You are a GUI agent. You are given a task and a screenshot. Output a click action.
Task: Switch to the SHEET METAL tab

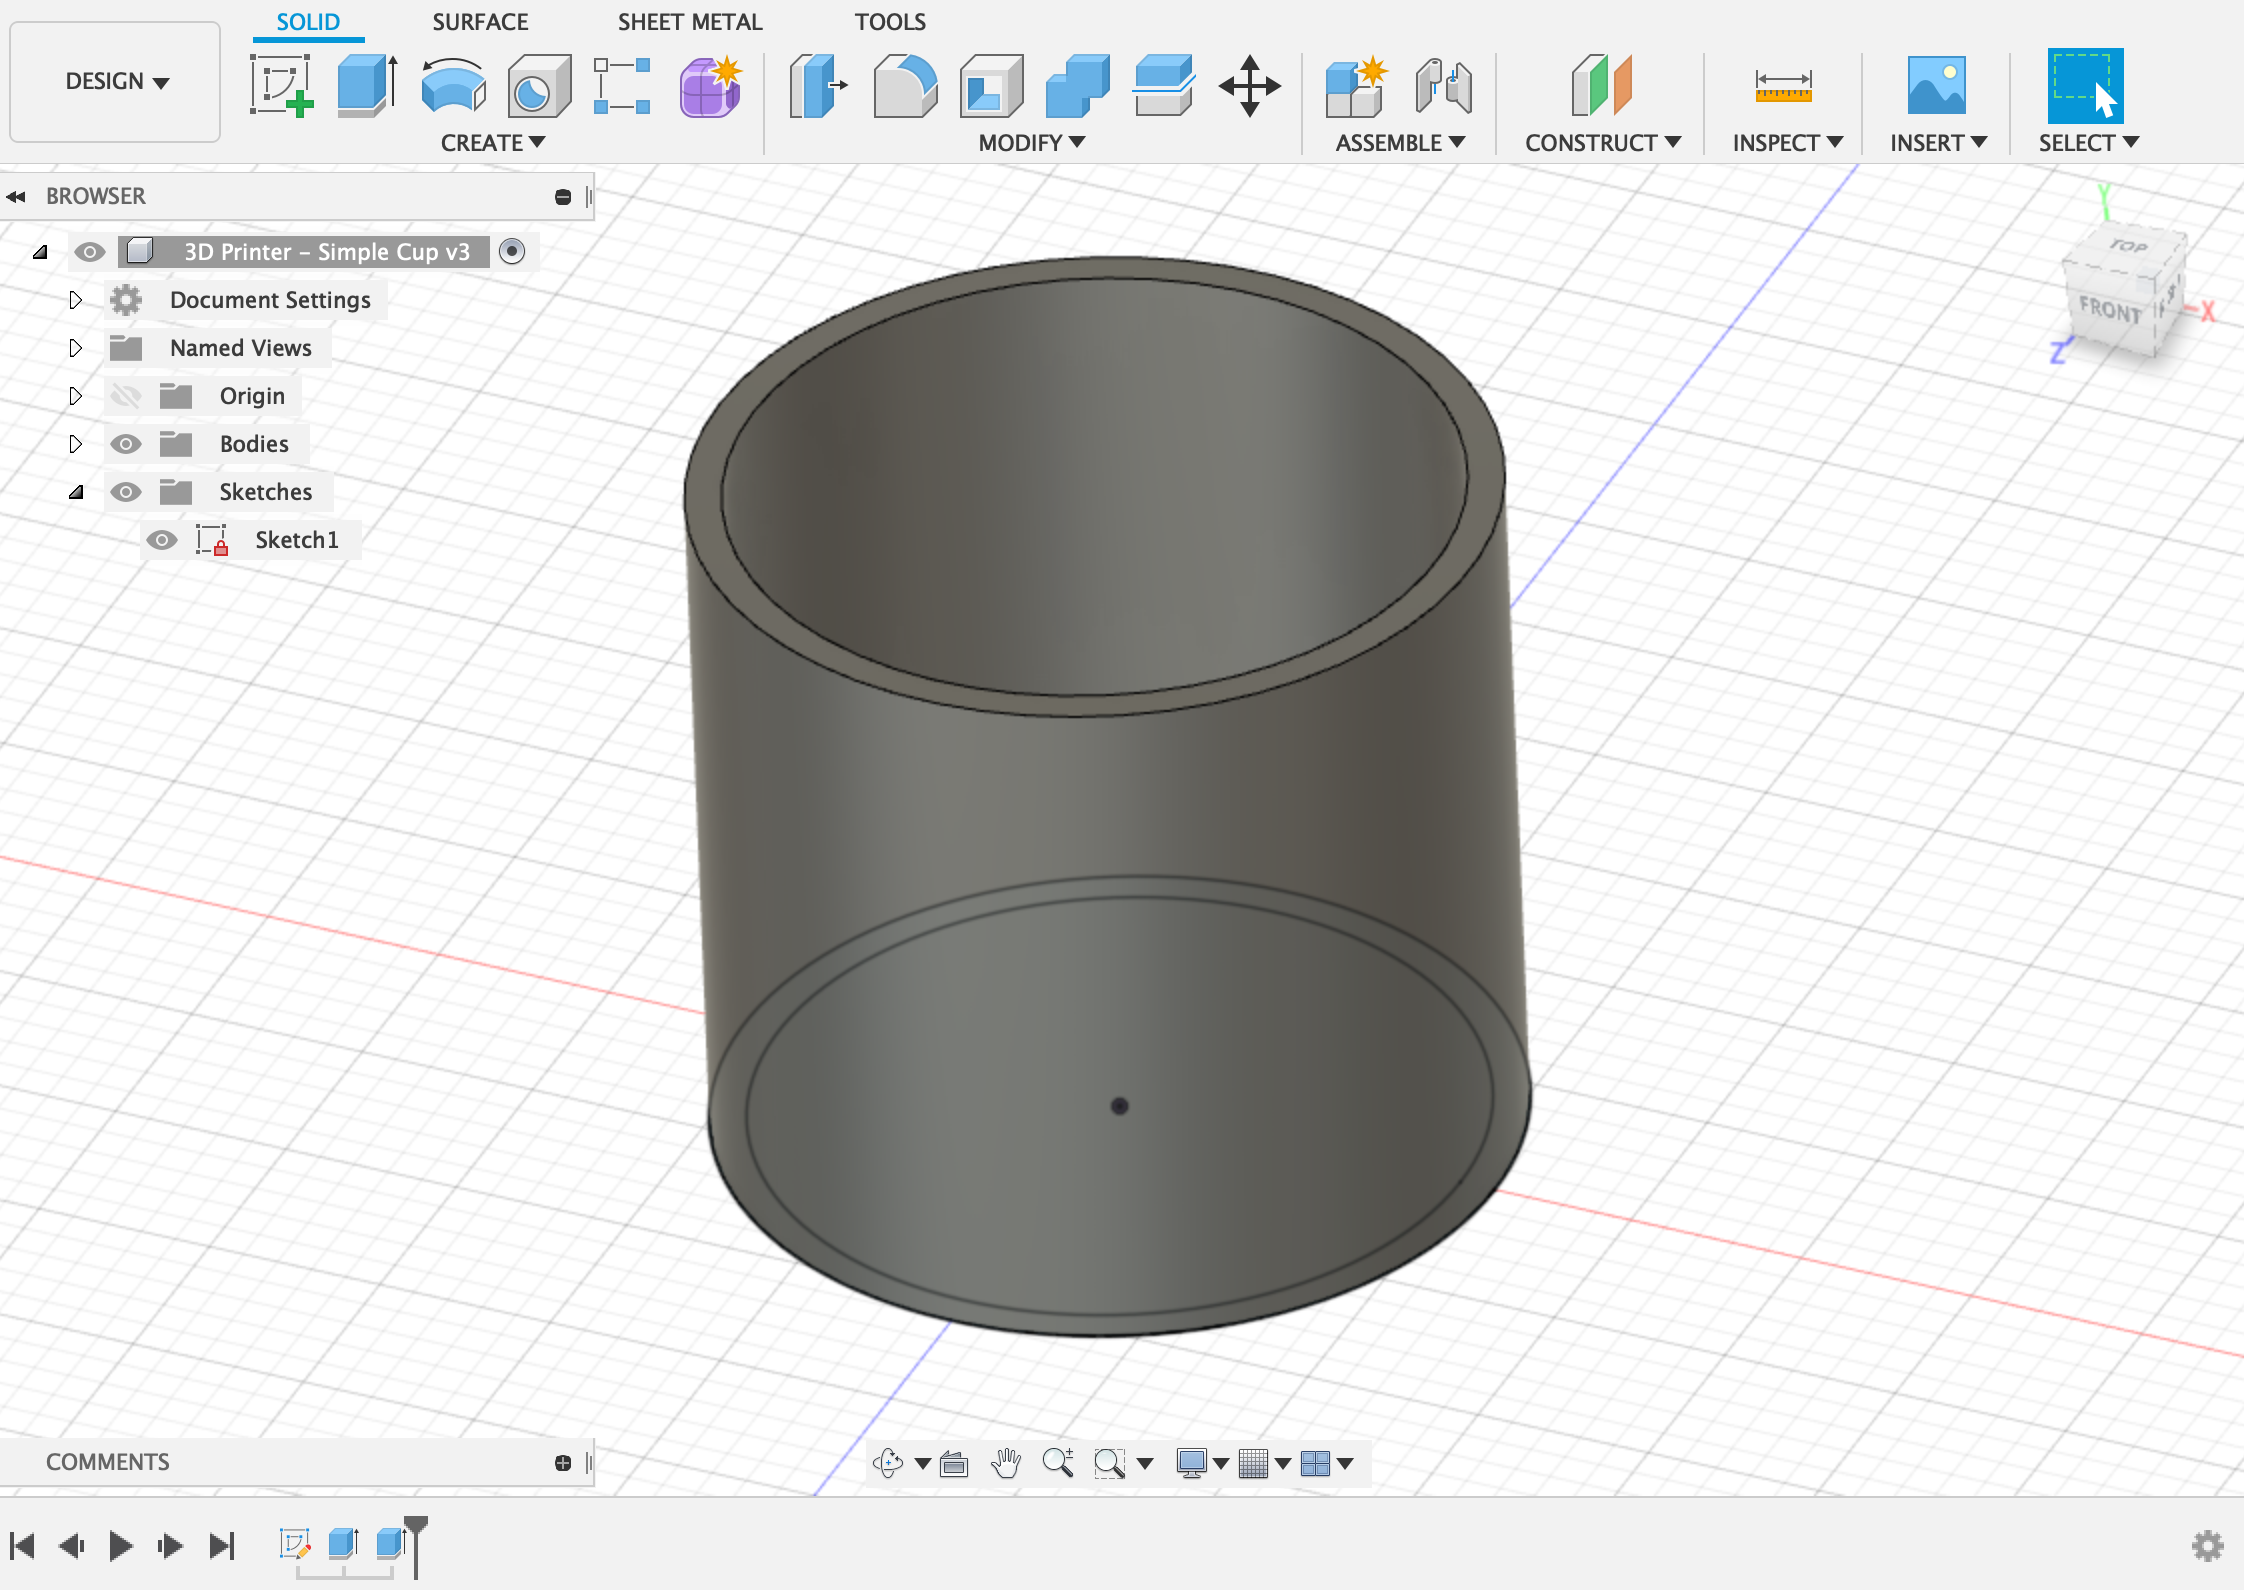click(x=690, y=22)
